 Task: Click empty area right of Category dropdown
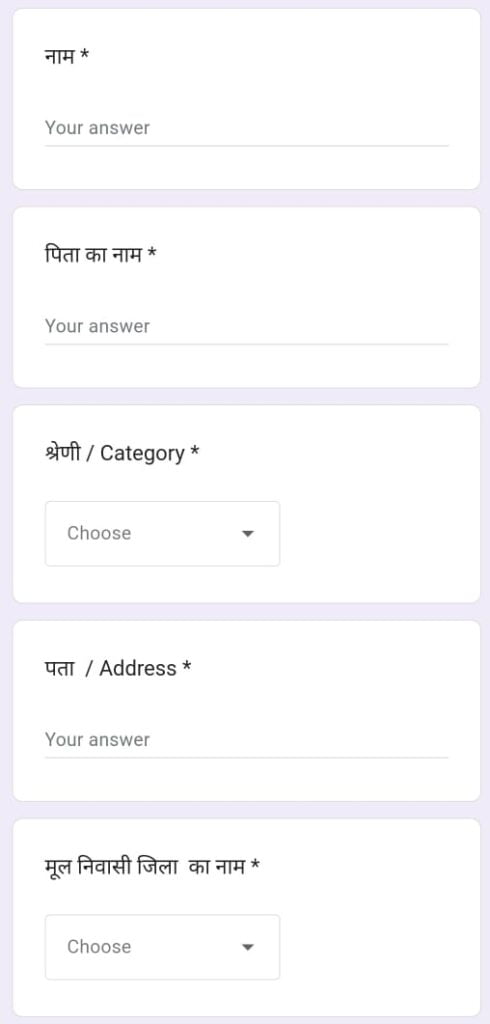coord(379,534)
